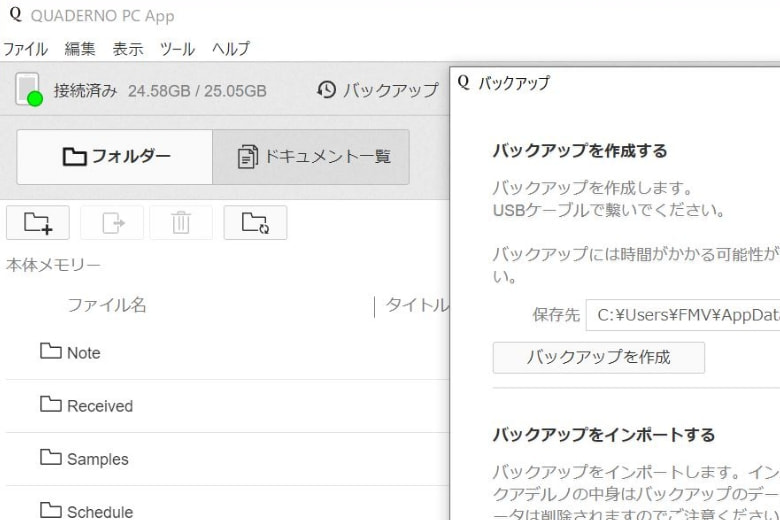Click the new folder icon button
This screenshot has height=520, width=780.
pyautogui.click(x=38, y=222)
